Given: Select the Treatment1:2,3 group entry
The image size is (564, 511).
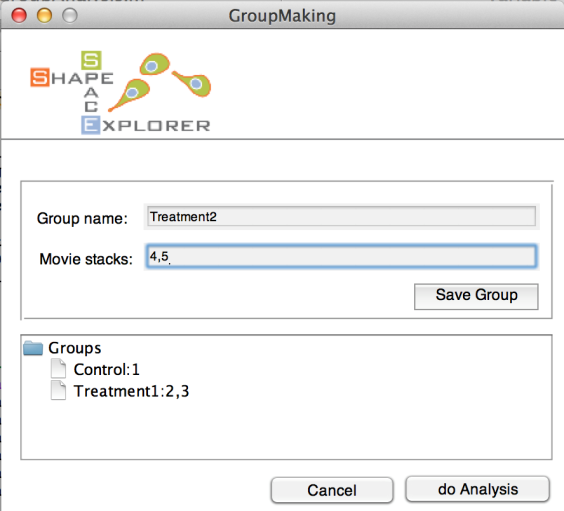Looking at the screenshot, I should coord(131,391).
